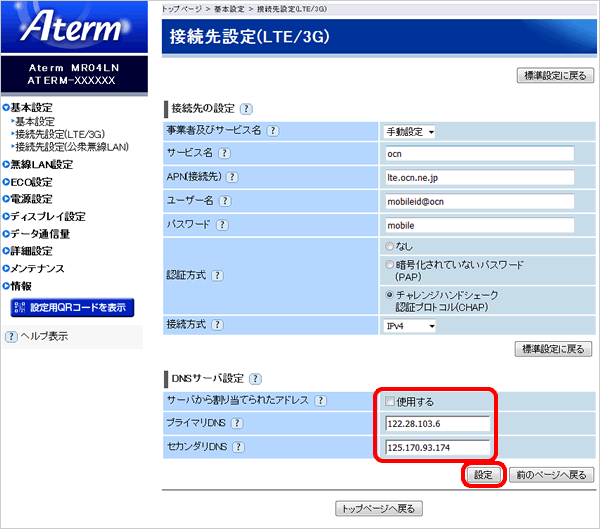Click the セカンダリDNS input field
The width and height of the screenshot is (600, 529).
coord(436,447)
